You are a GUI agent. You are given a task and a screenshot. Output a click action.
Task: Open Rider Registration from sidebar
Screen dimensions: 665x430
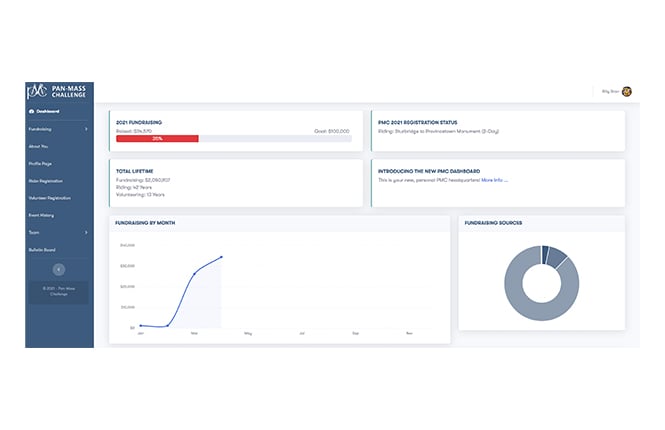(x=49, y=180)
